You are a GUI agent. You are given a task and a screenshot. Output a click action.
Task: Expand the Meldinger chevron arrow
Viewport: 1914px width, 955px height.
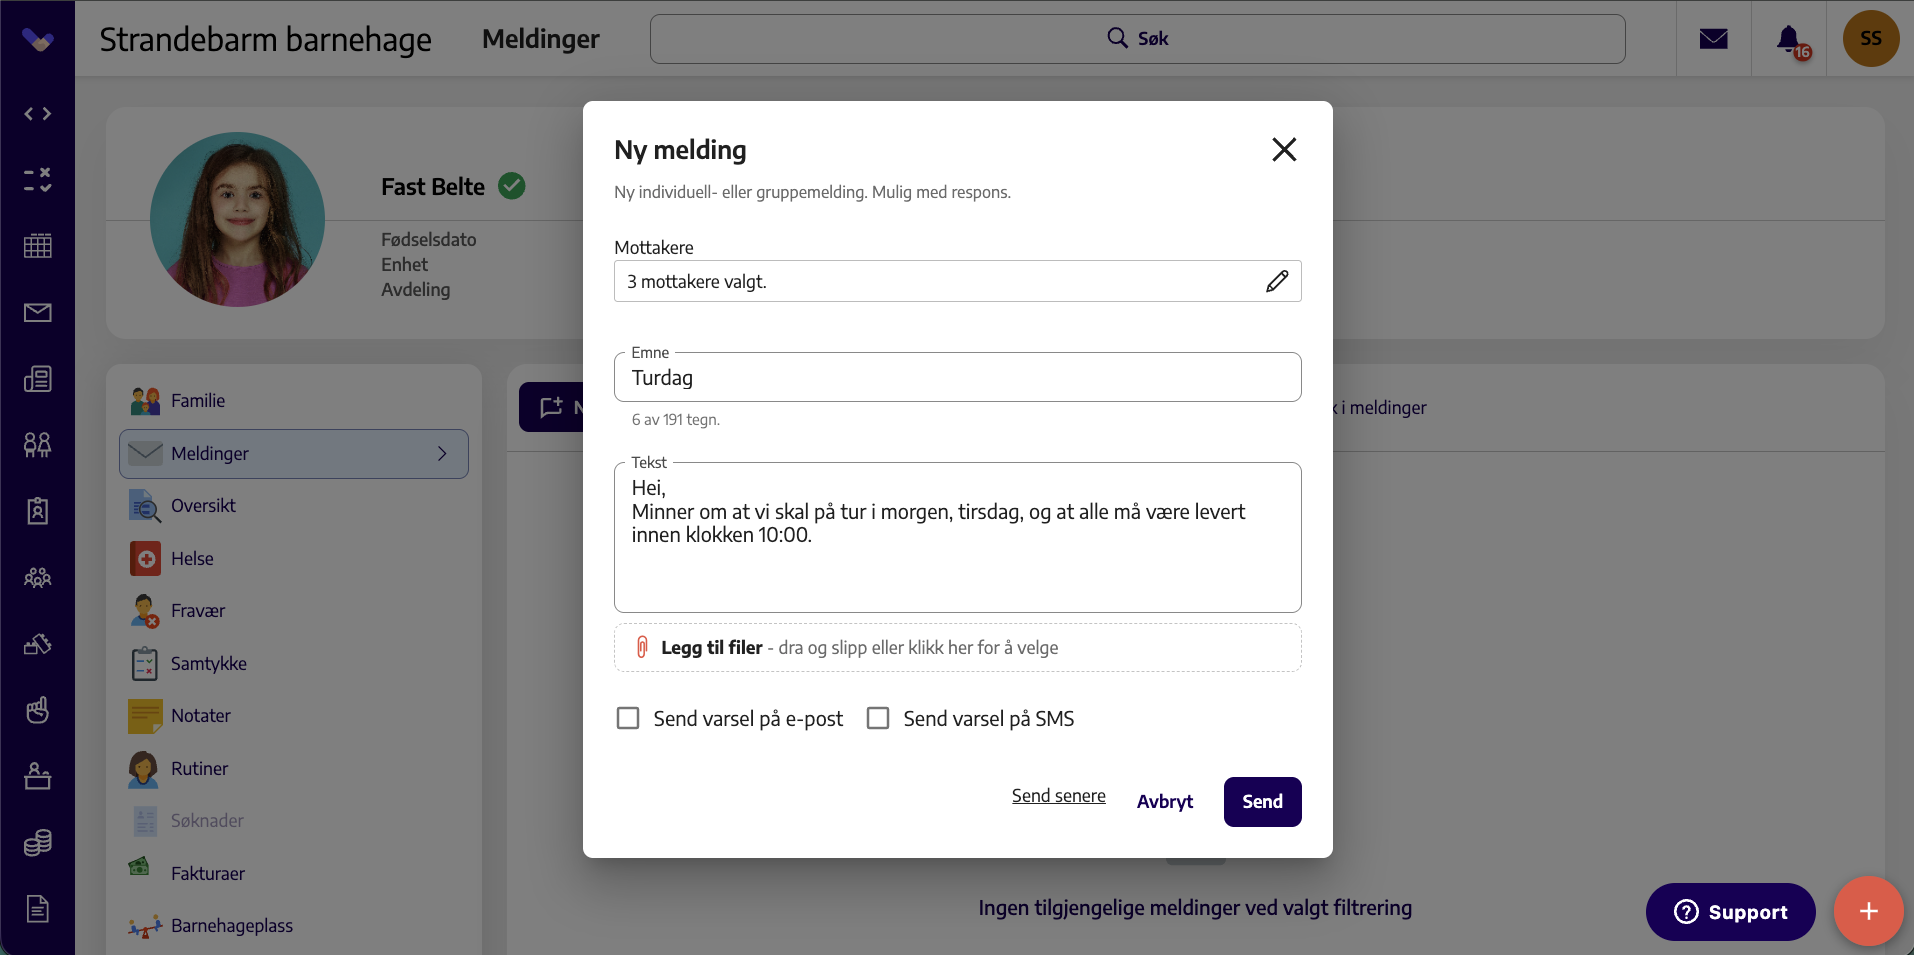[442, 454]
